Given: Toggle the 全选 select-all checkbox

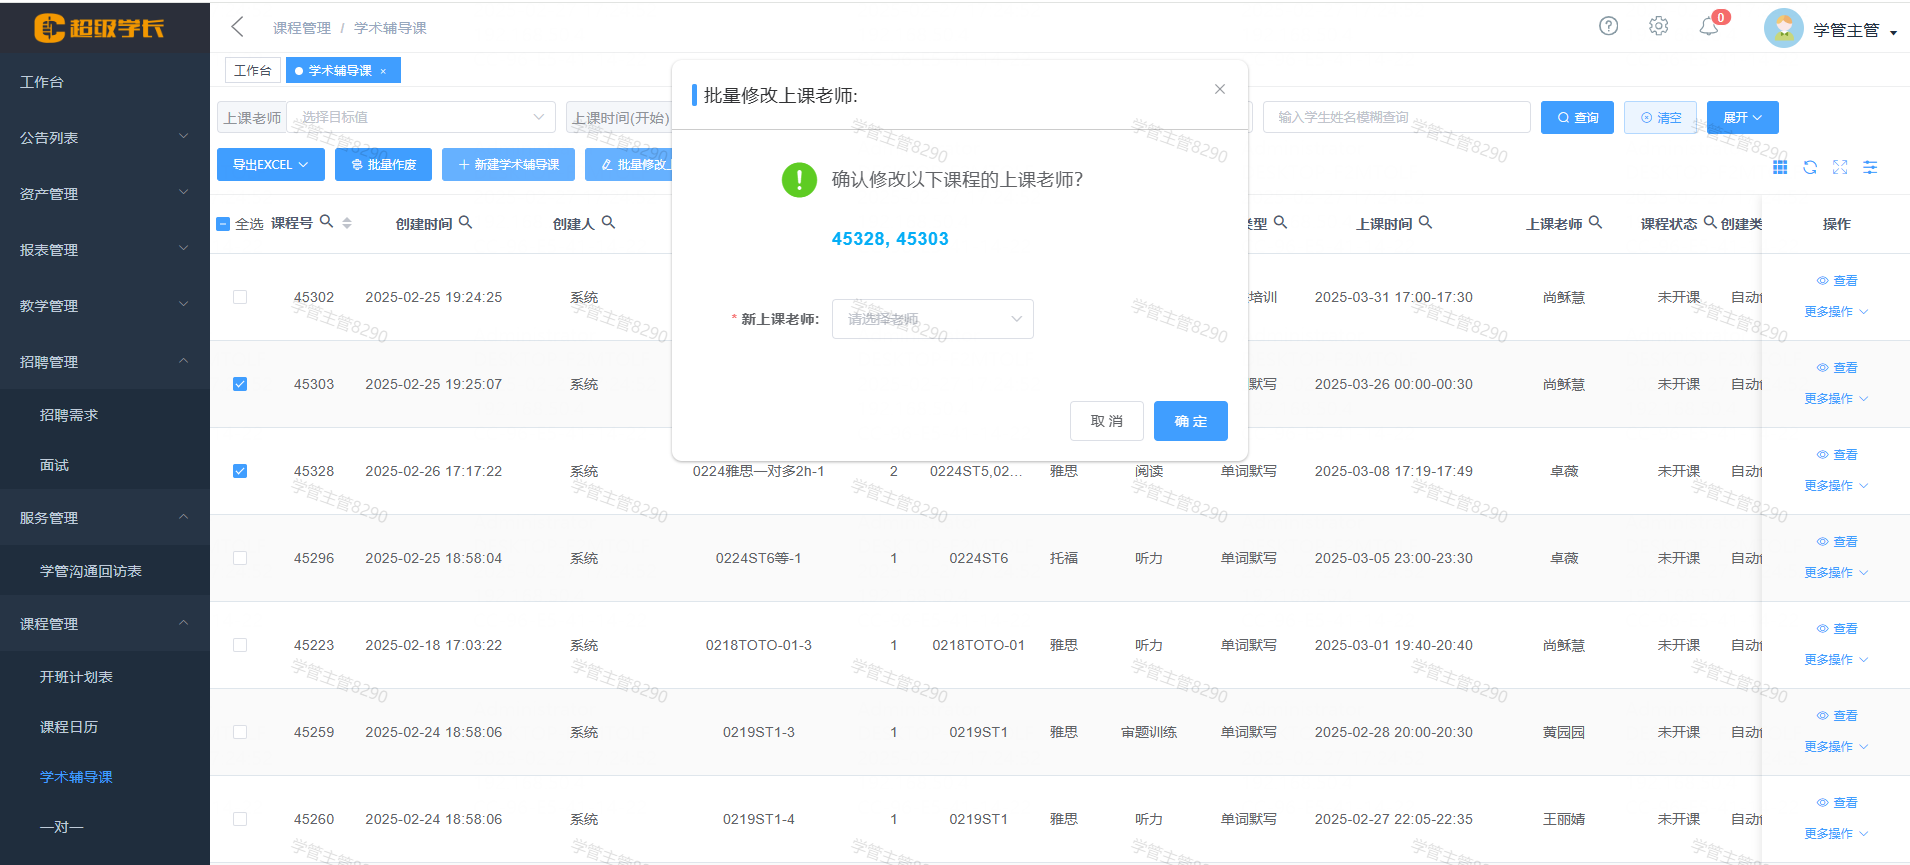Looking at the screenshot, I should tap(224, 224).
